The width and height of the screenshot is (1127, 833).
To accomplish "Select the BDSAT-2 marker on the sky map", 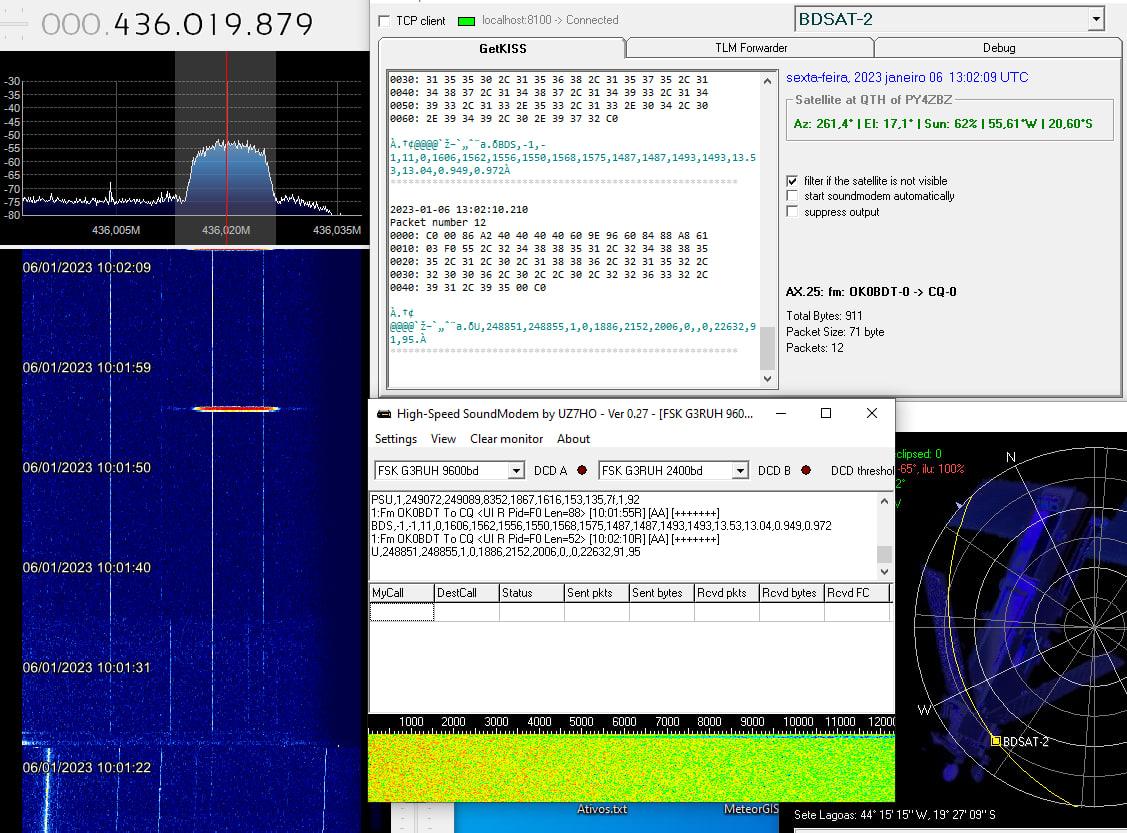I will point(995,741).
